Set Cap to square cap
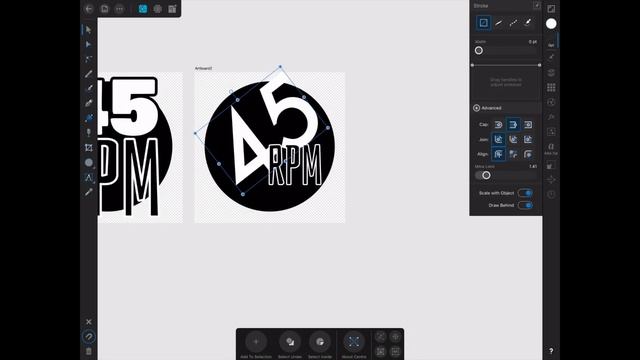Image resolution: width=640 pixels, height=360 pixels. pyautogui.click(x=528, y=124)
